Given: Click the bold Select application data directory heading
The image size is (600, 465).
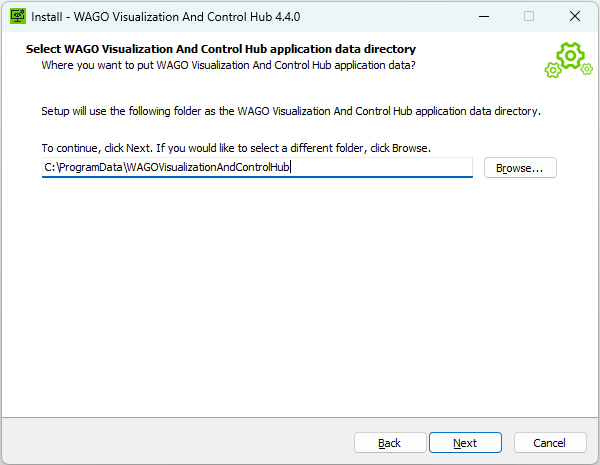Looking at the screenshot, I should 220,49.
